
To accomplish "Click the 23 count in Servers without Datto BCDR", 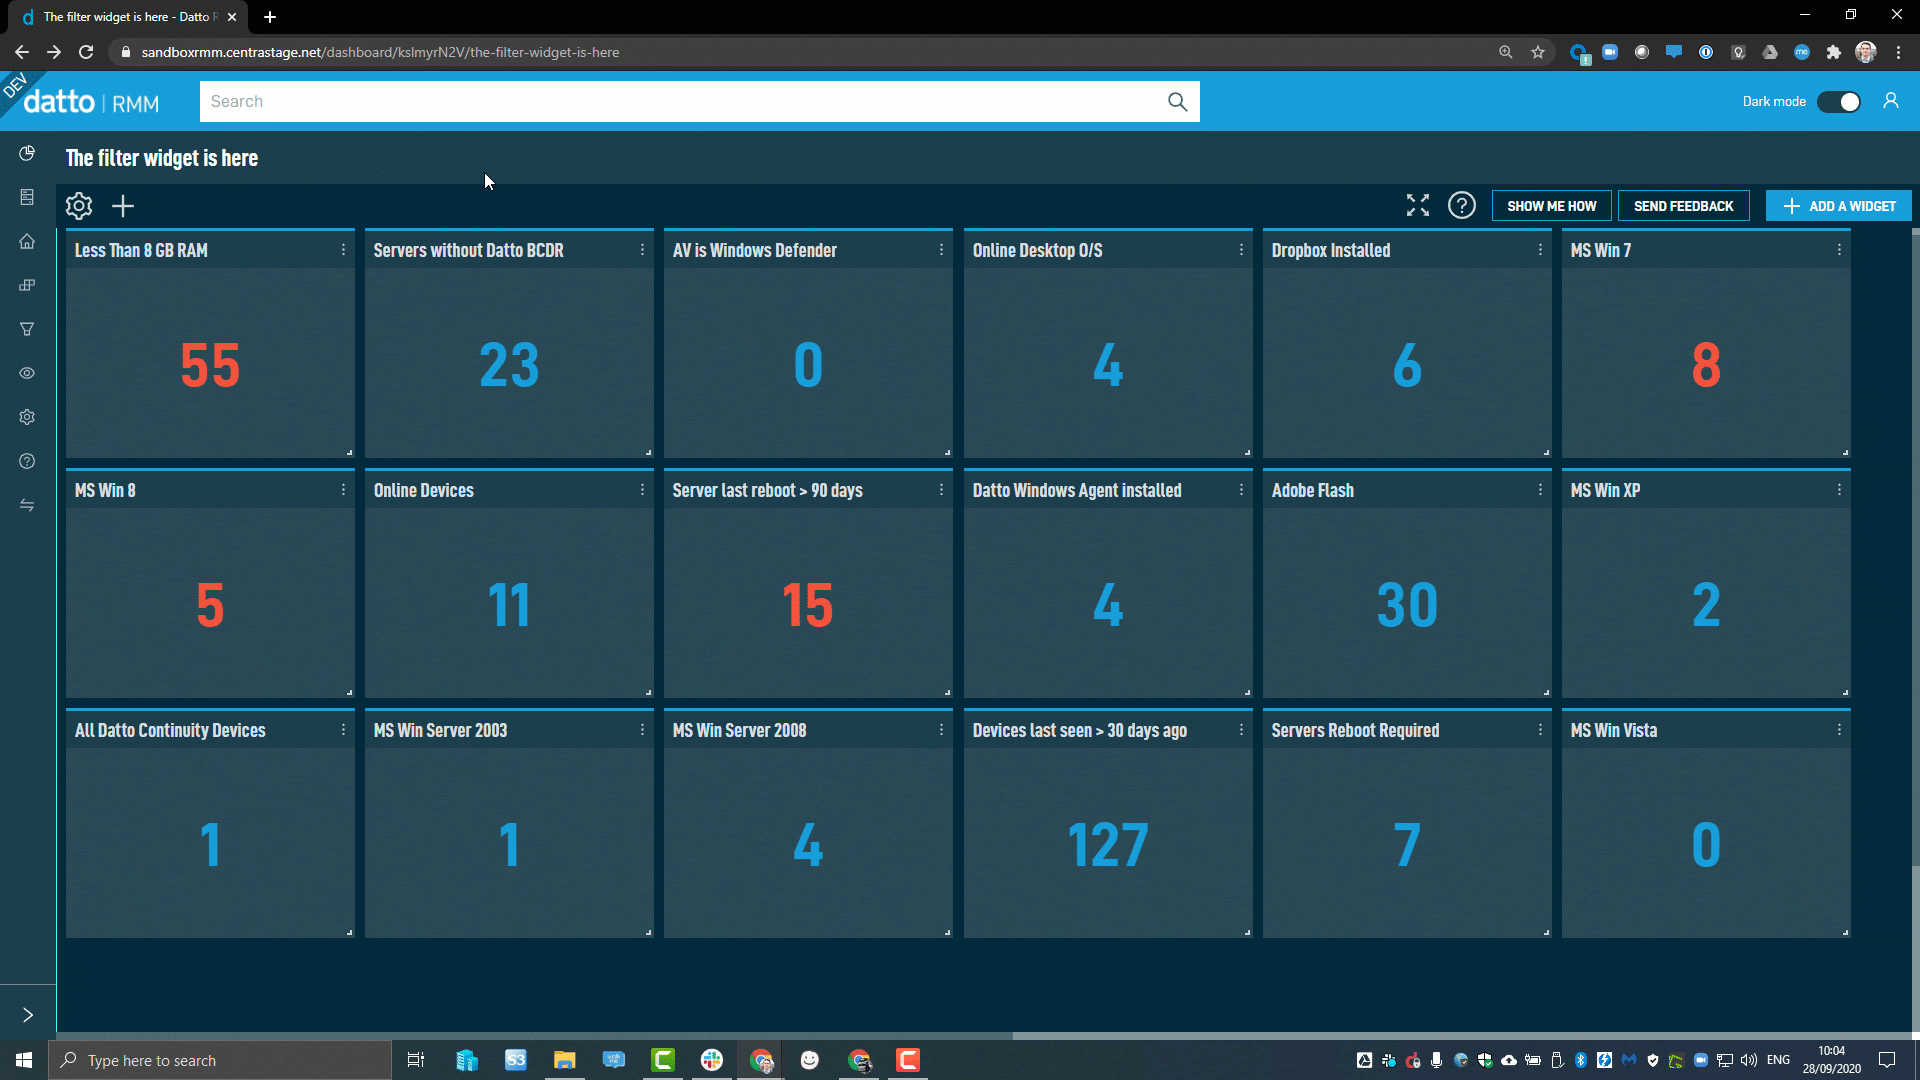I will pos(509,365).
